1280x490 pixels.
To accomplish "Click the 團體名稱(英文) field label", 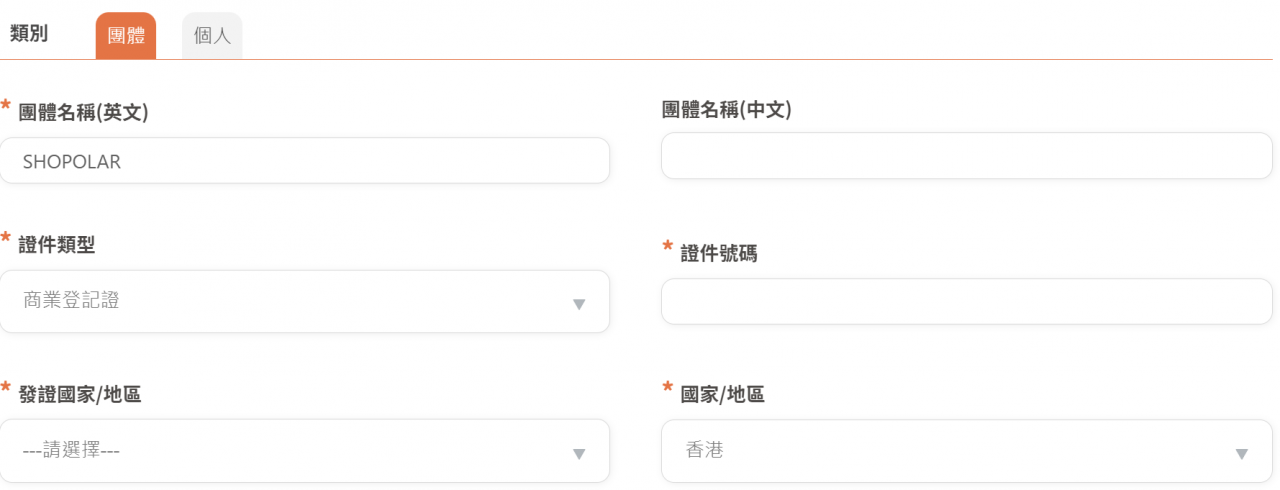I will (x=84, y=114).
